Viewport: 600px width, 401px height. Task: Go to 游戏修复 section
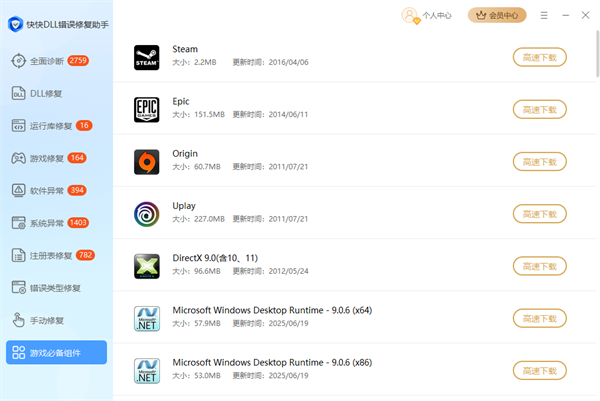[x=47, y=158]
